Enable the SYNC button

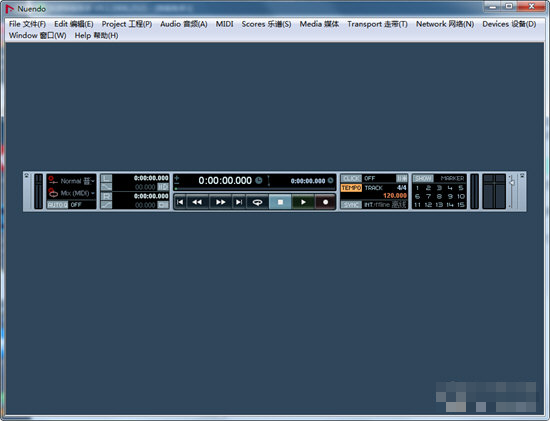pos(351,205)
